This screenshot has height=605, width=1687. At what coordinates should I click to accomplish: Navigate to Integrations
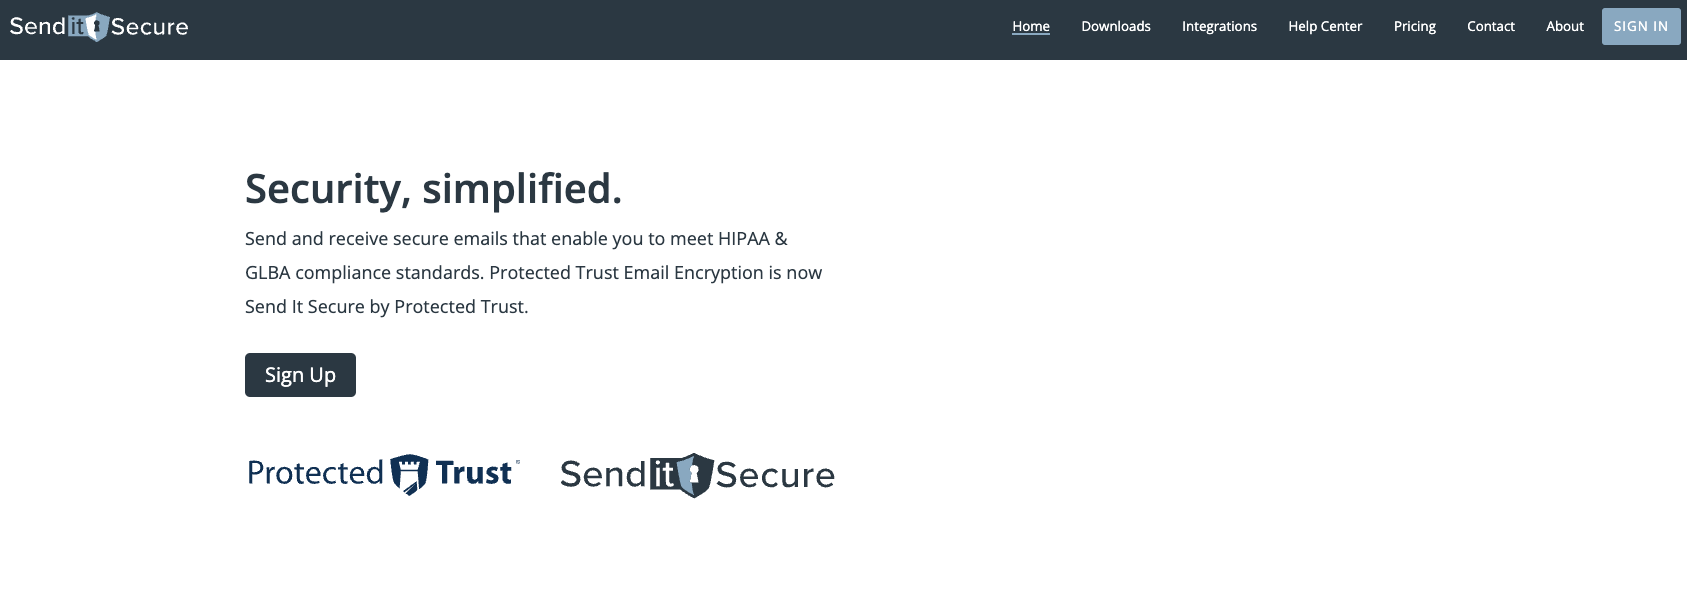[1219, 26]
